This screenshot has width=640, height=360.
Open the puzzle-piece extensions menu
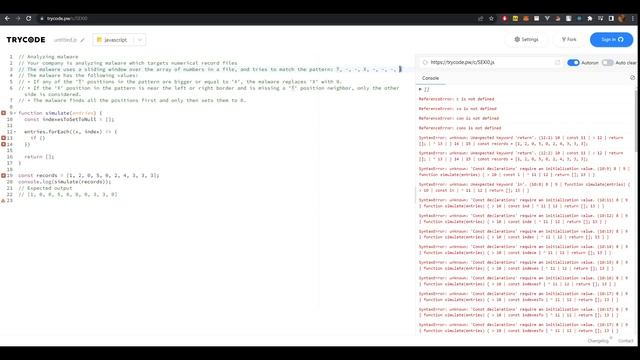(x=590, y=18)
